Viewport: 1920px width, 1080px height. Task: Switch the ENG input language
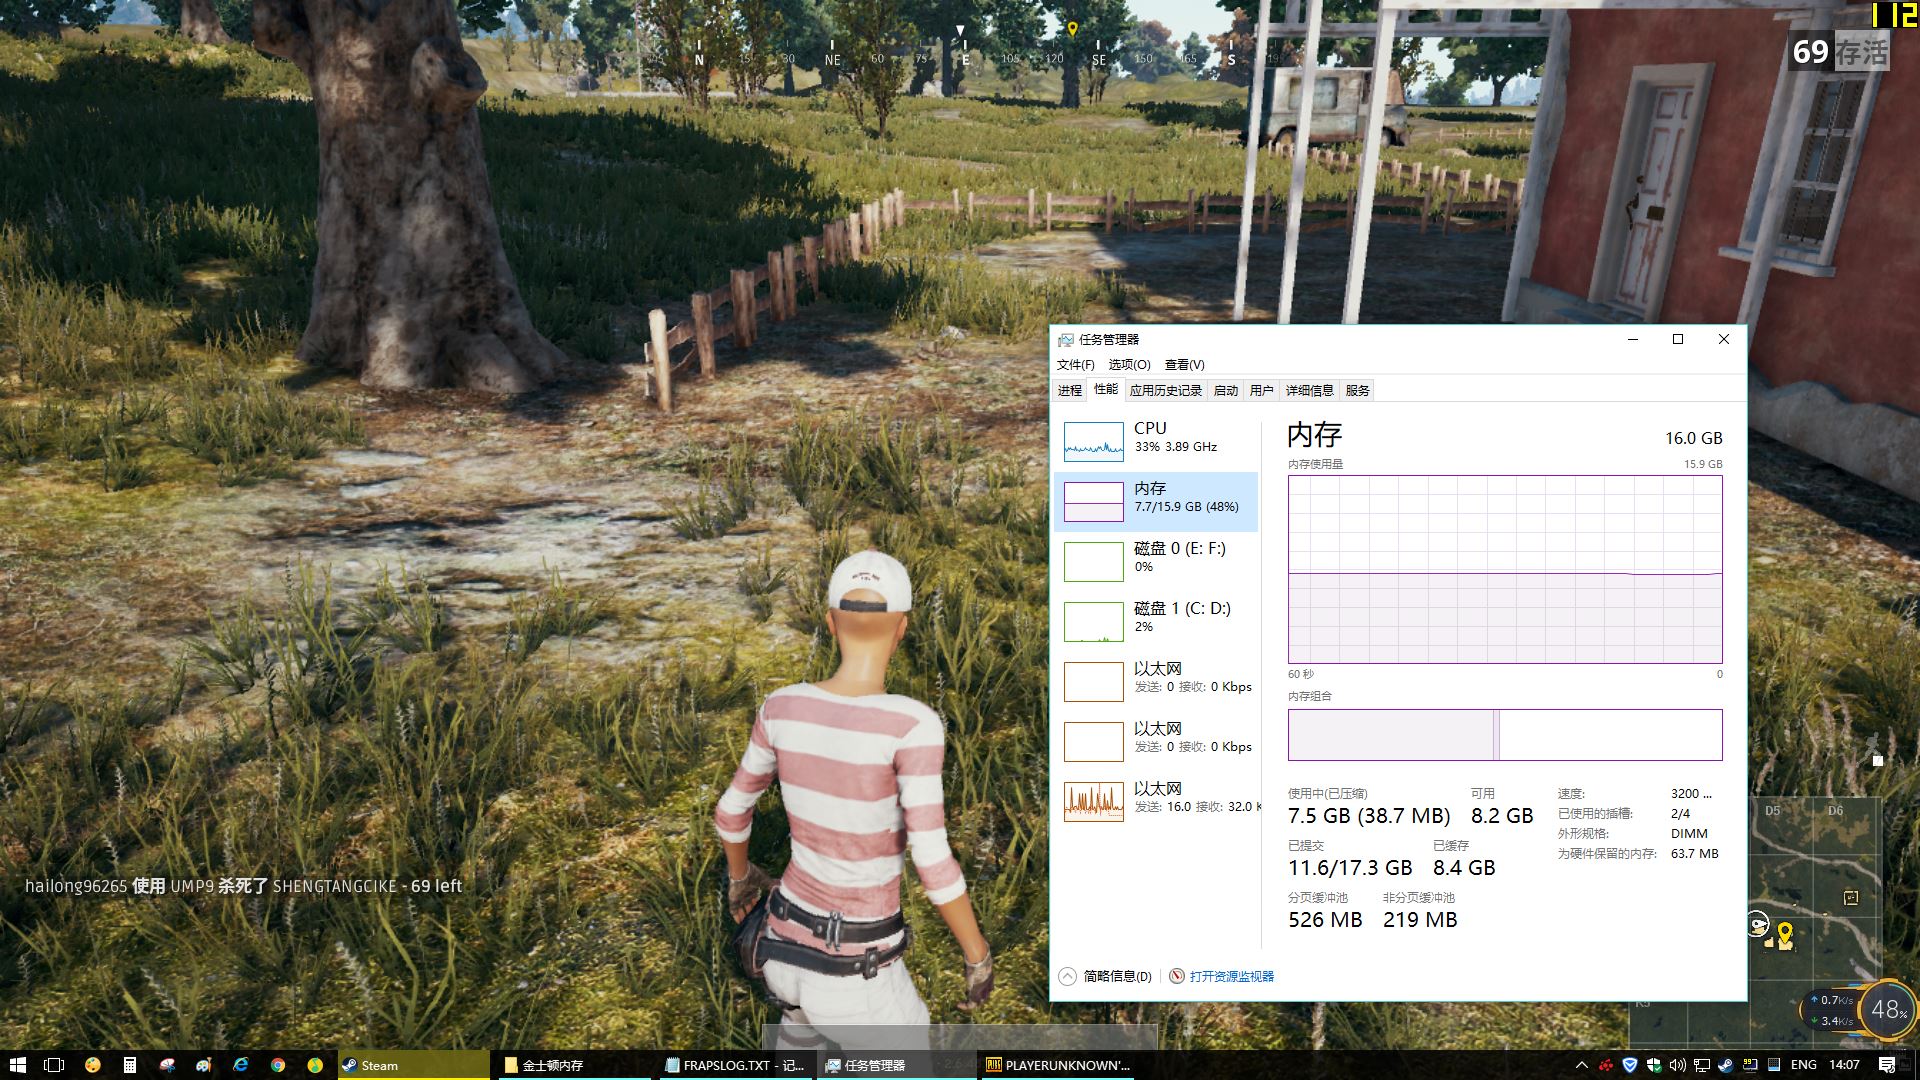point(1804,1065)
